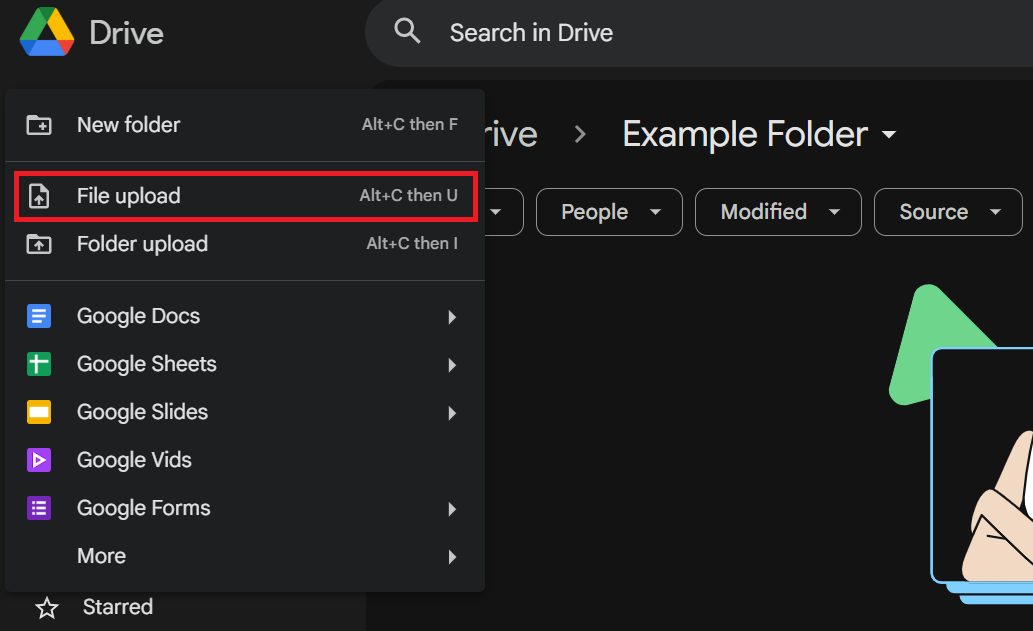The width and height of the screenshot is (1033, 631).
Task: Click the Search in Drive field
Action: [x=699, y=32]
